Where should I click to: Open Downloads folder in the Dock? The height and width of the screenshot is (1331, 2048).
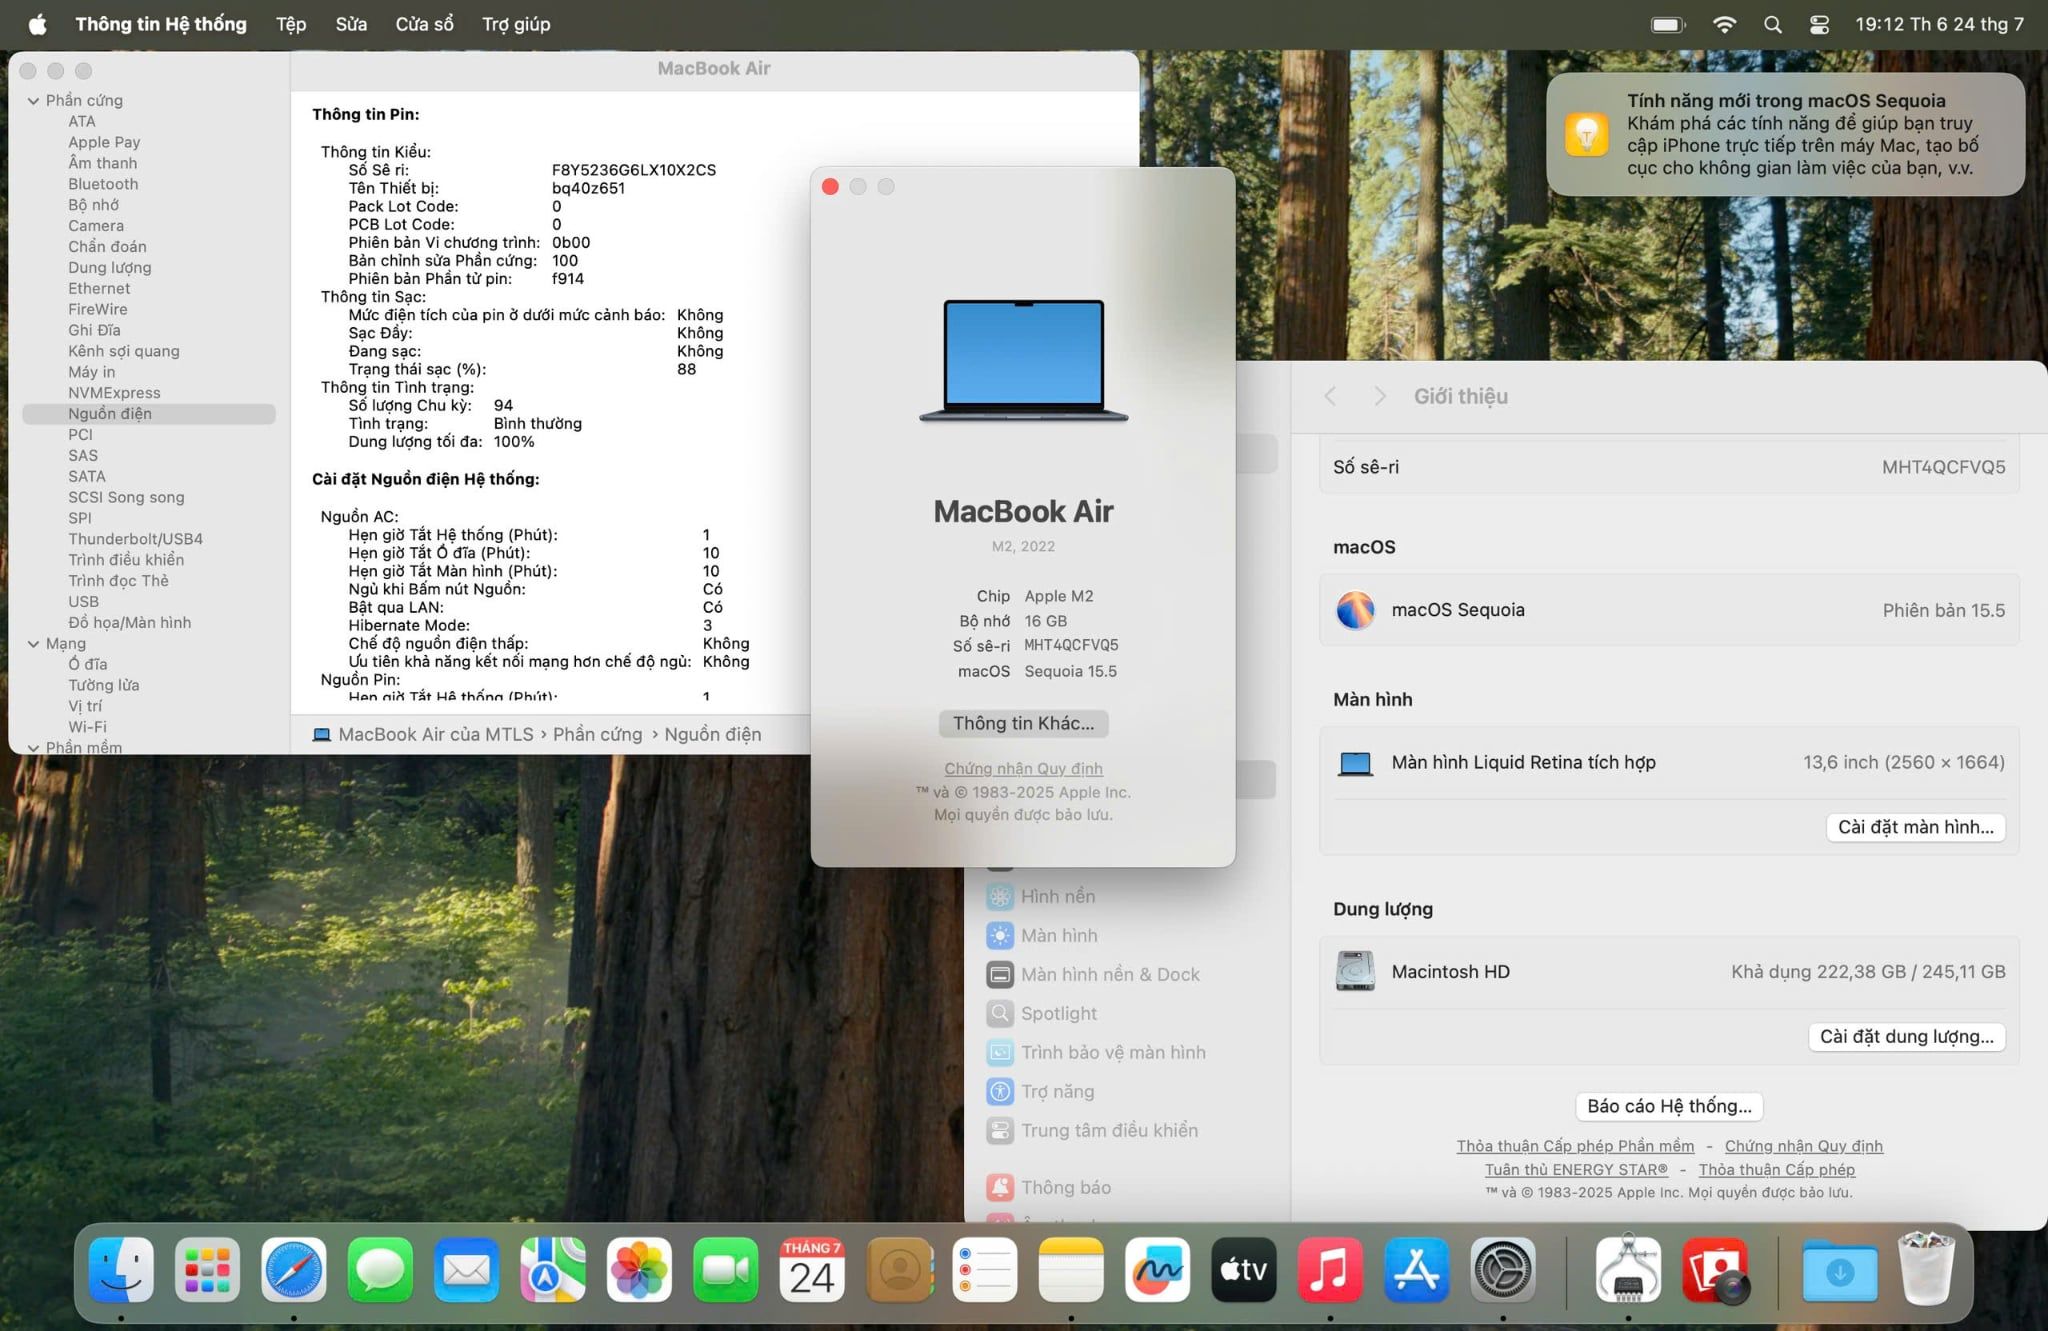pos(1840,1270)
